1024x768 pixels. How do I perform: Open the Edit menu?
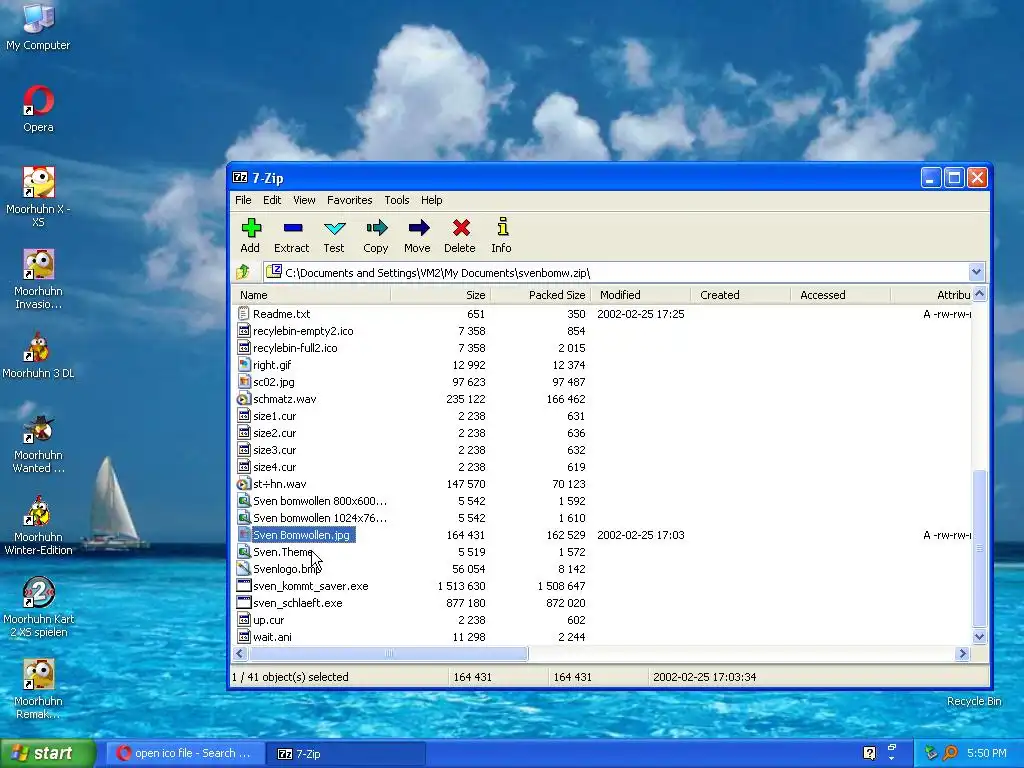coord(272,200)
